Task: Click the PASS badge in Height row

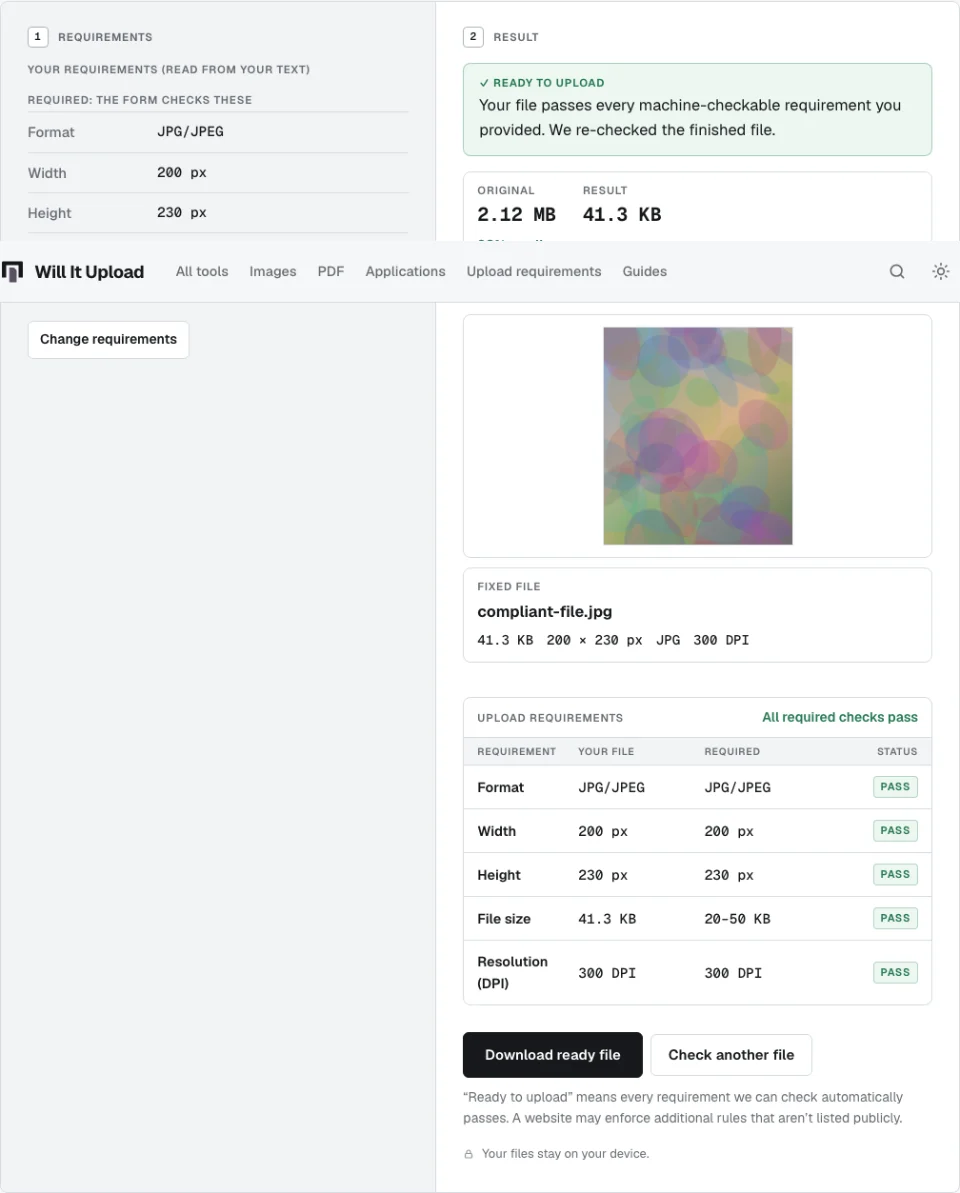Action: (895, 875)
